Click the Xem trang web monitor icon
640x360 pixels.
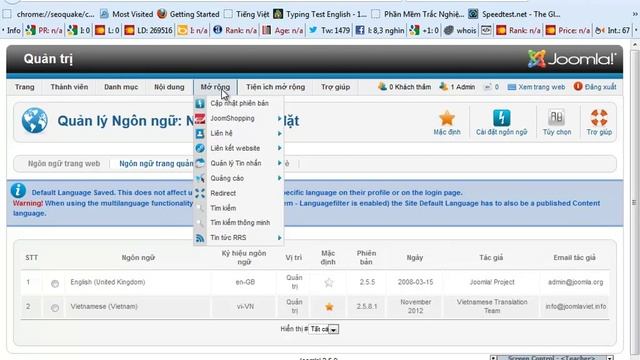click(x=512, y=87)
